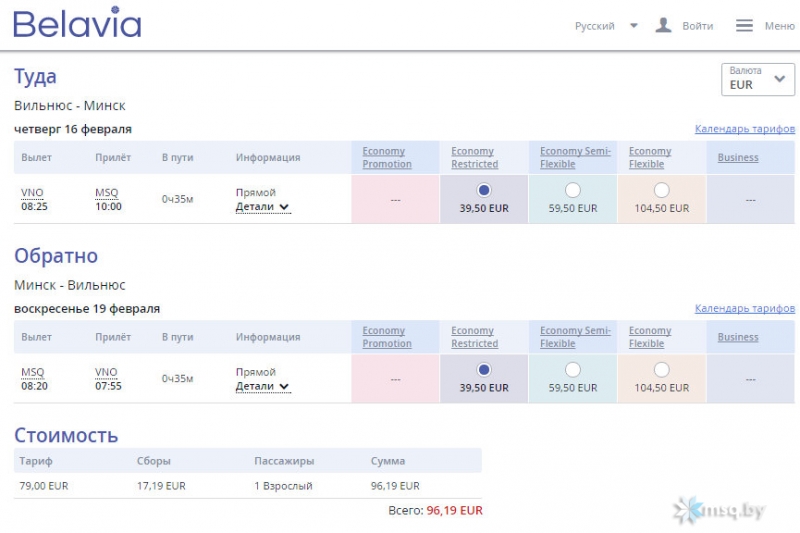800x533 pixels.
Task: Click the user profile icon
Action: click(663, 25)
